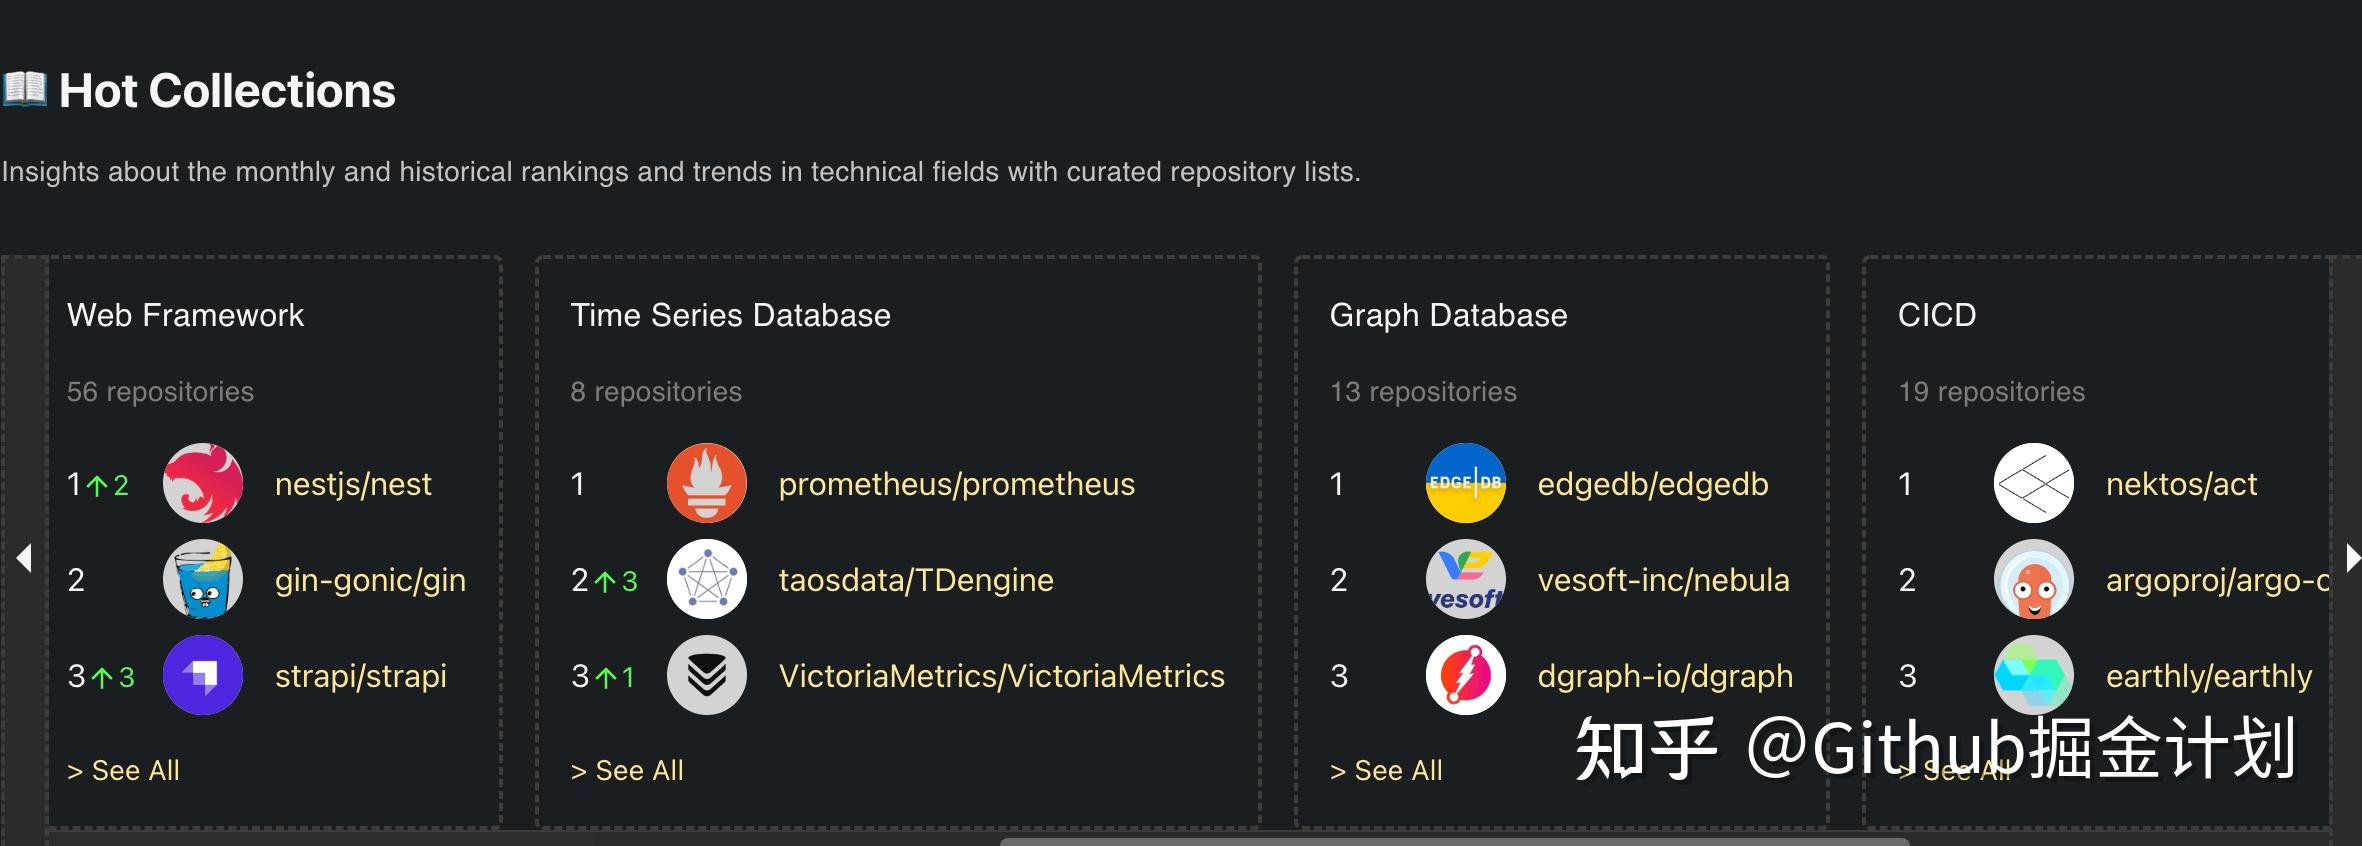
Task: Click See All under Graph Database
Action: tap(1386, 770)
